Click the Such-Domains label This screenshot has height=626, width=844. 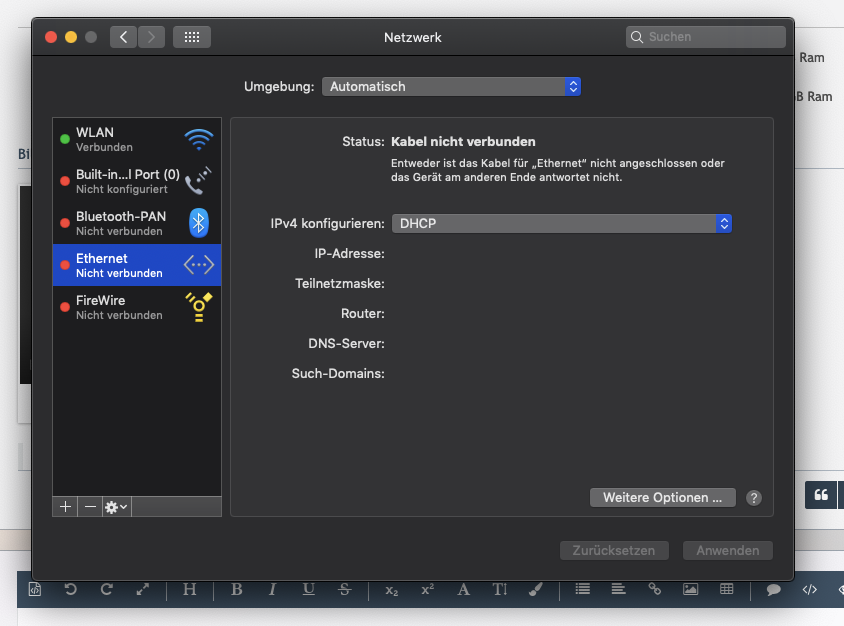338,374
